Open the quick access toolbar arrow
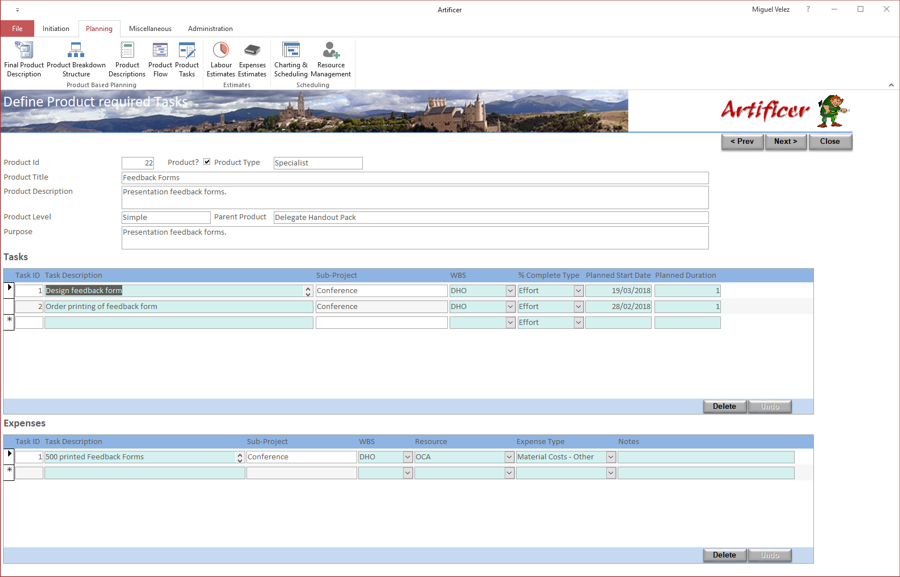 coord(17,10)
